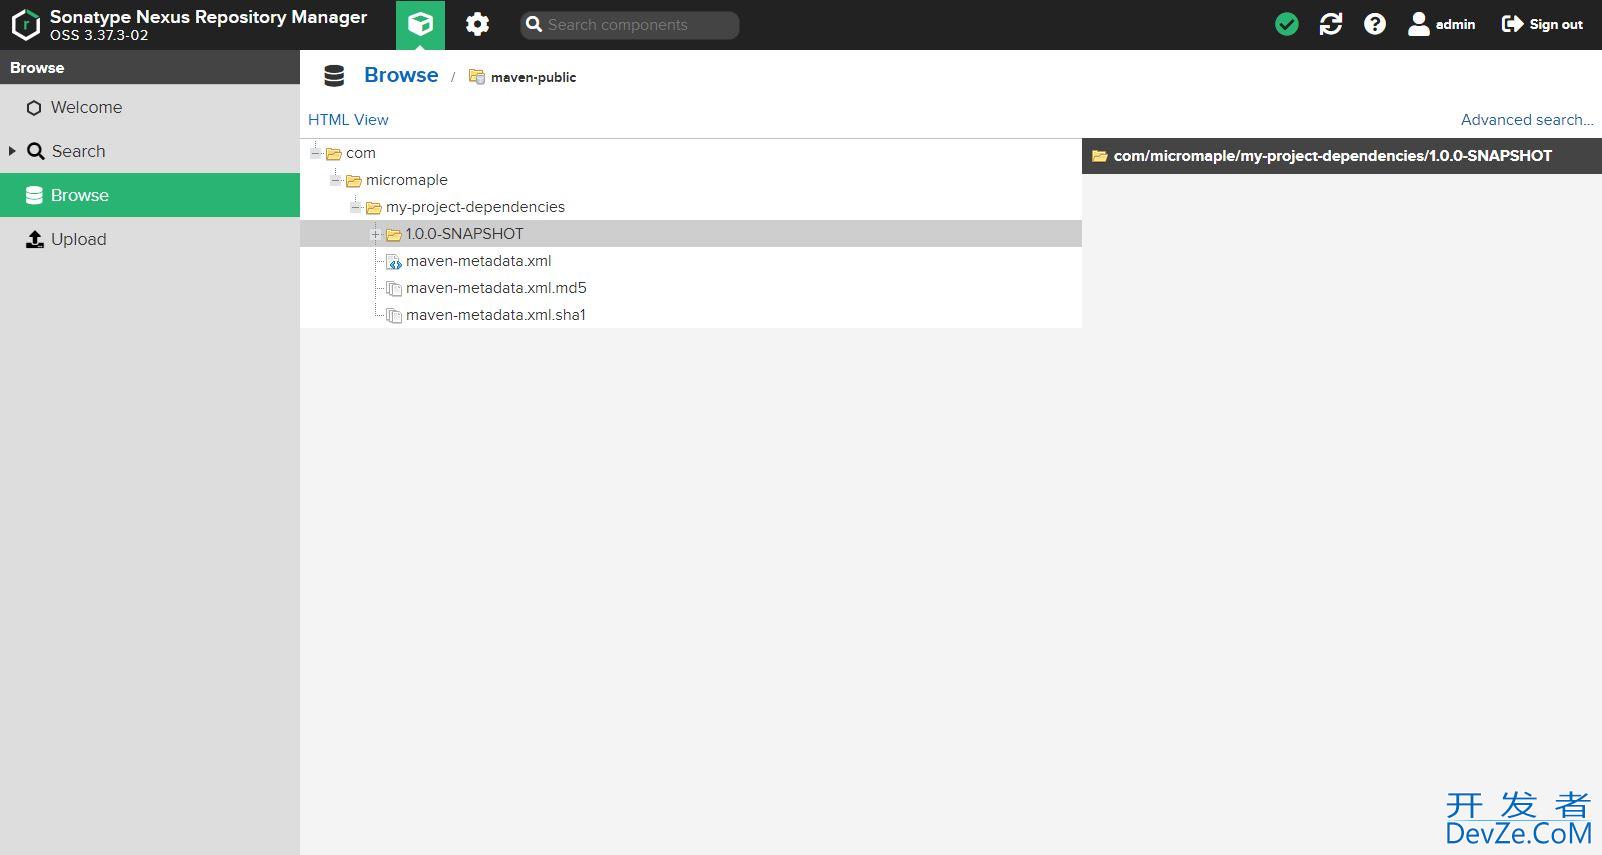Click the Search magnifier sidebar icon
This screenshot has height=855, width=1602.
tap(35, 151)
